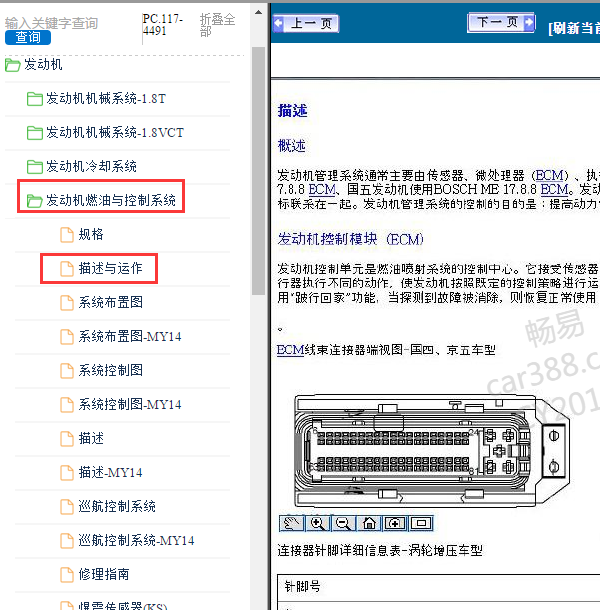Open the 描述与运作 document
The width and height of the screenshot is (600, 610).
(101, 268)
